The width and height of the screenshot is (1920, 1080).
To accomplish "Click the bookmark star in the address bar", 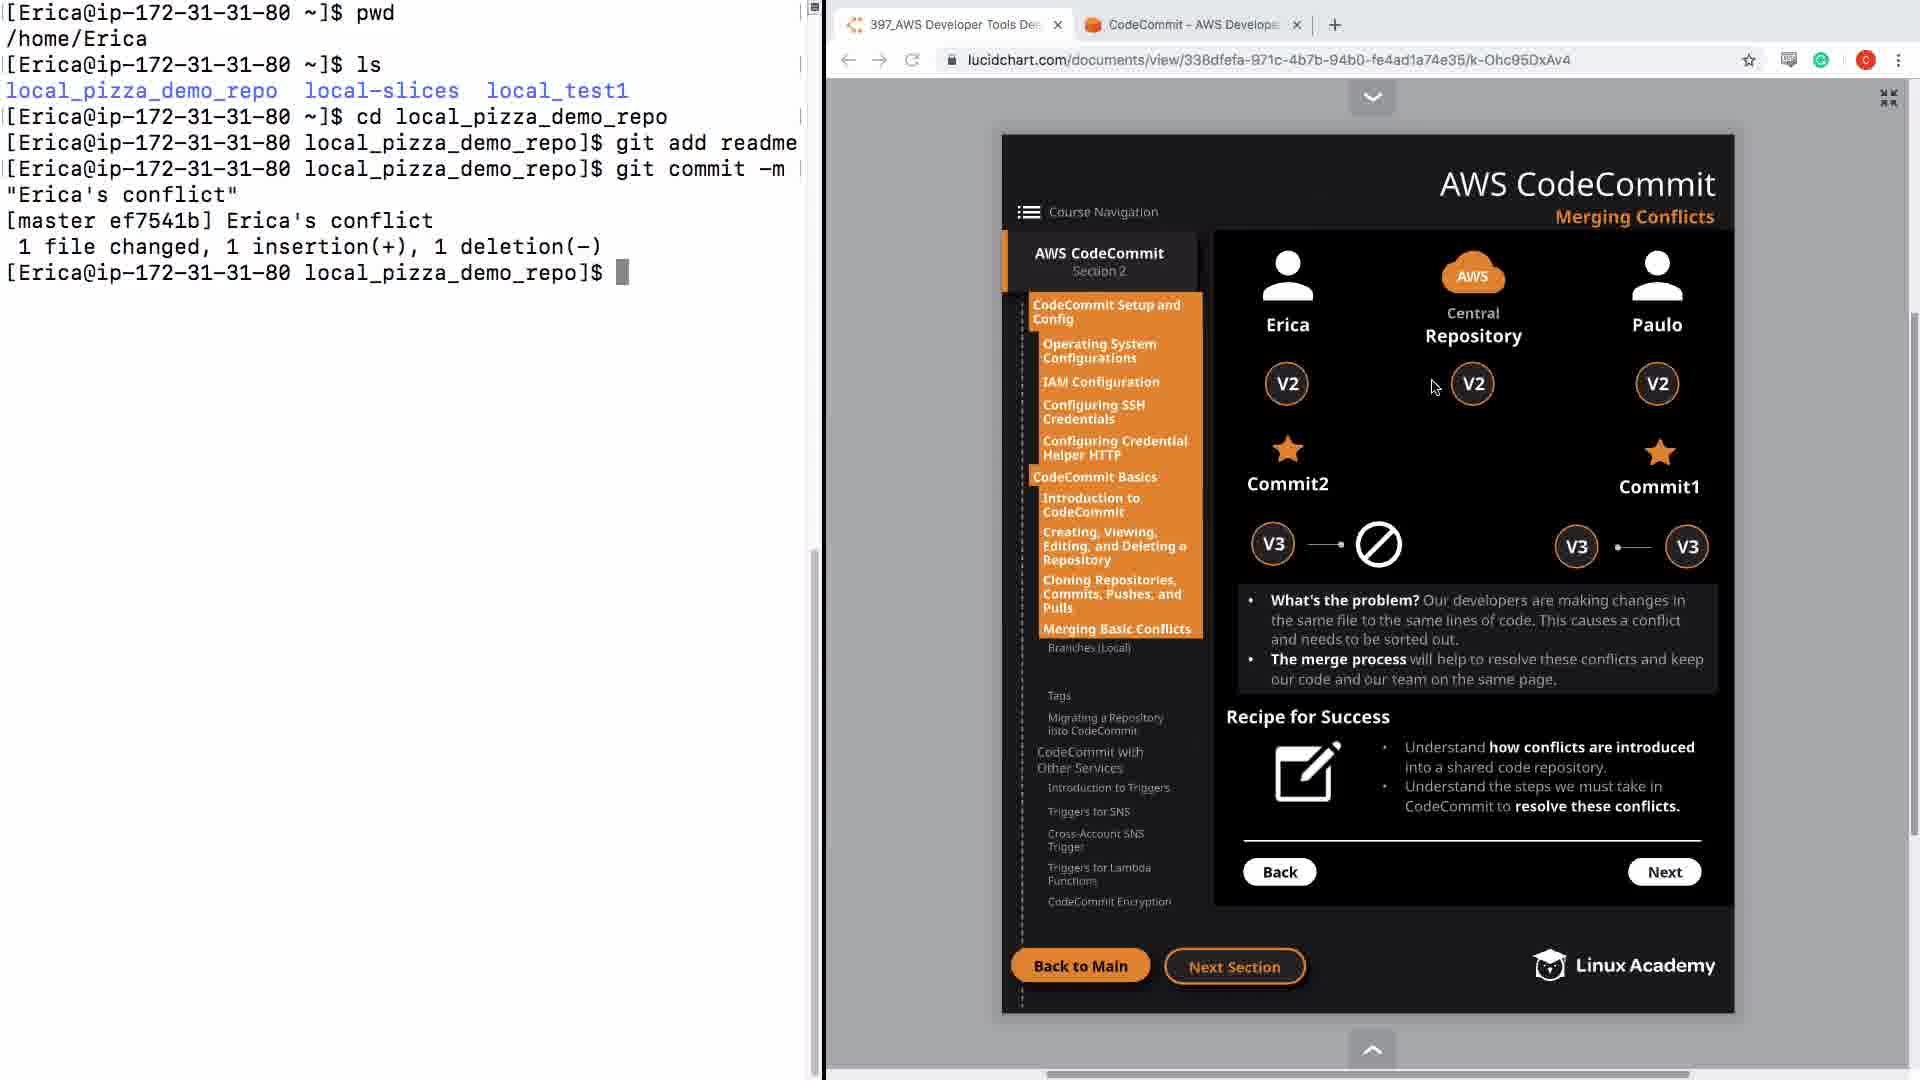I will click(1748, 60).
